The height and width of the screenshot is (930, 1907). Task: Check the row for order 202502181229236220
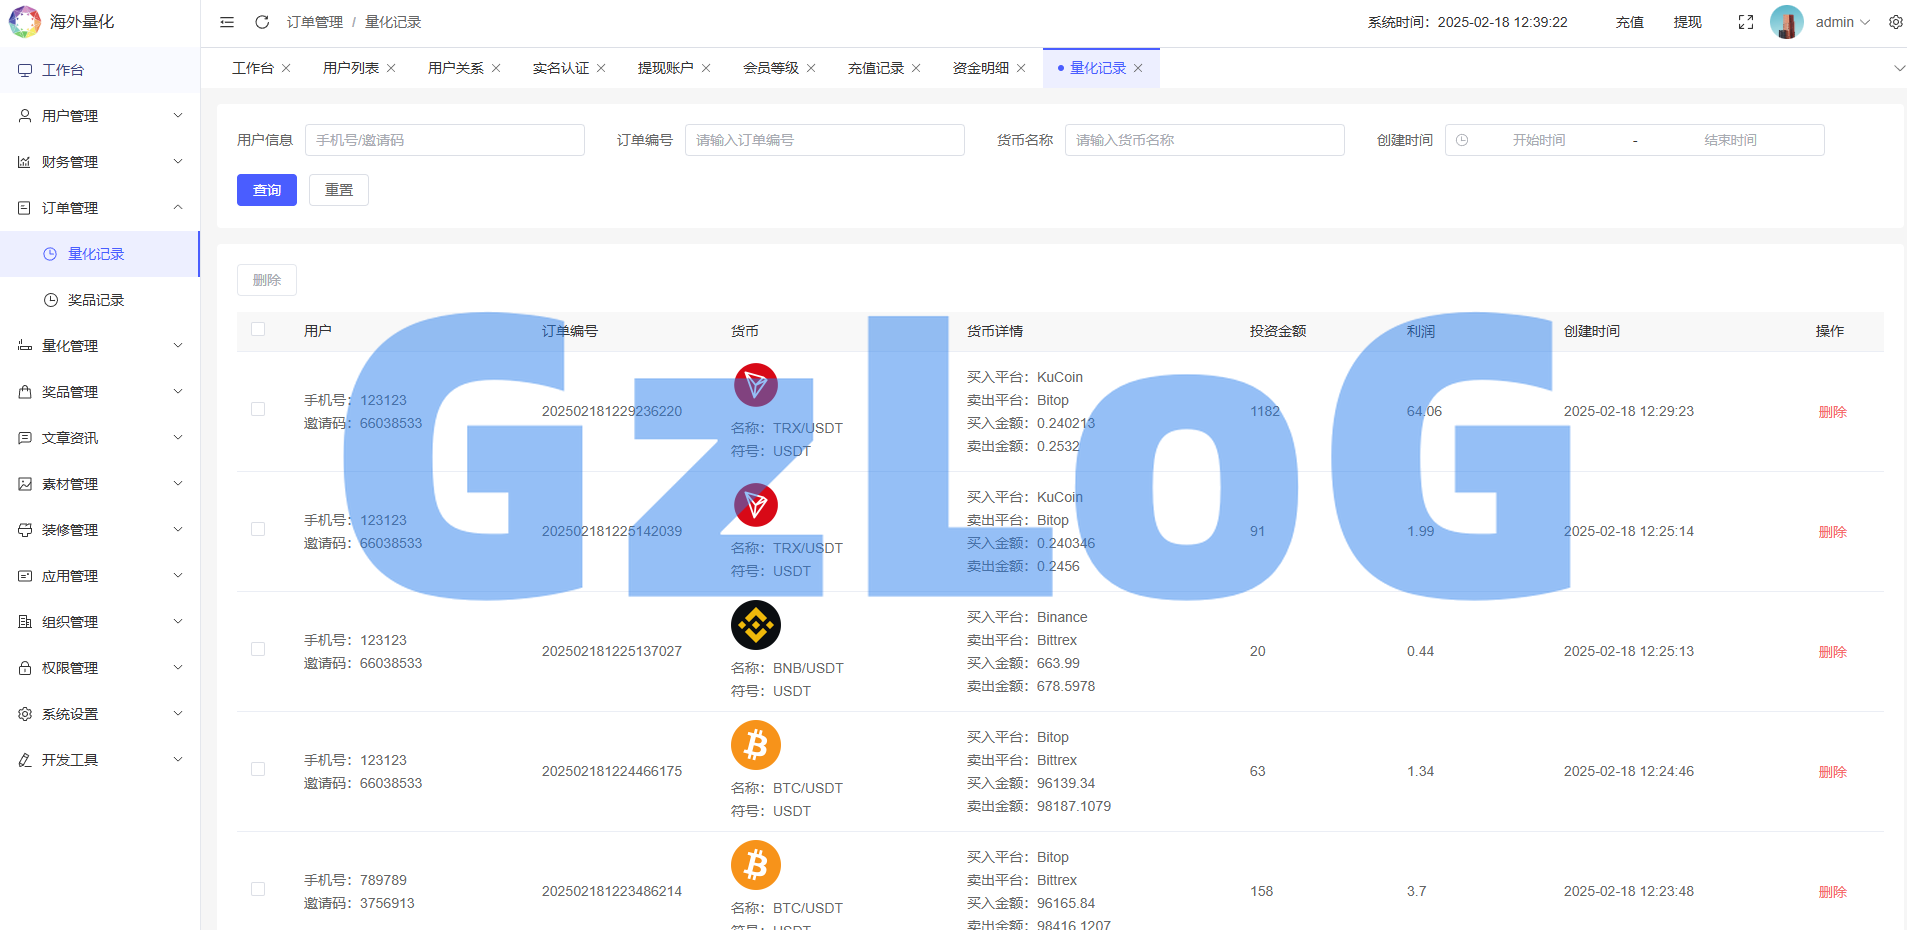pyautogui.click(x=258, y=410)
